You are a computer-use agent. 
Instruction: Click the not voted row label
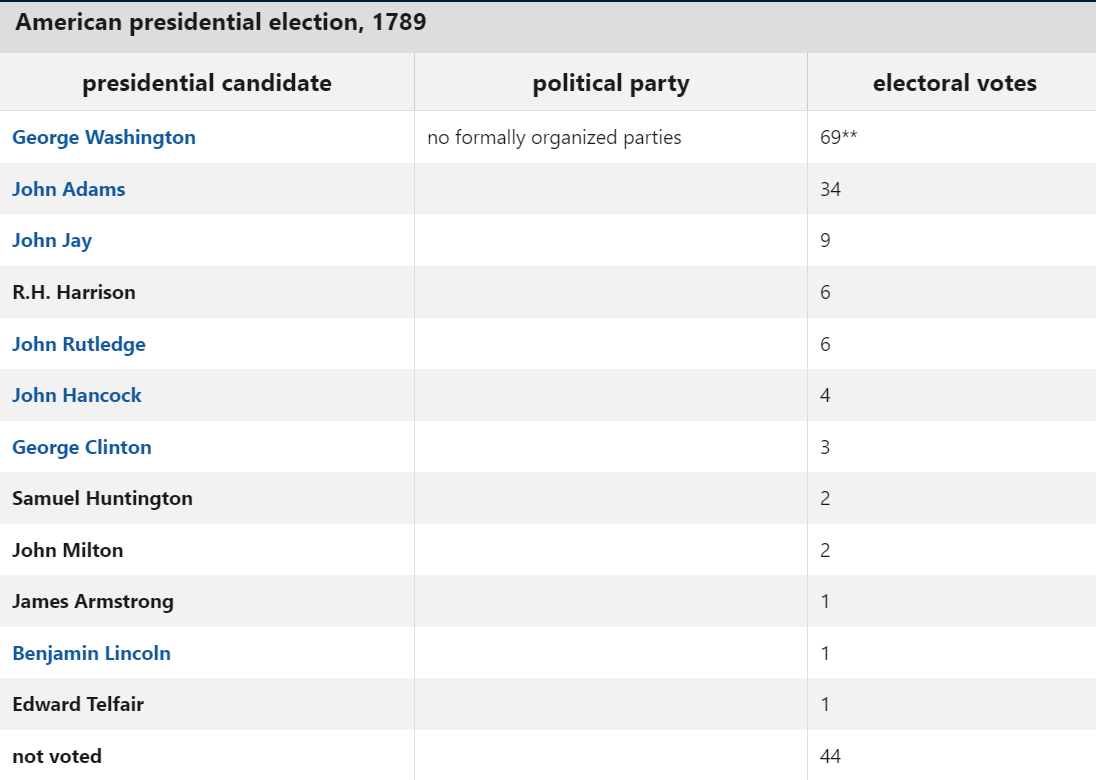[57, 756]
